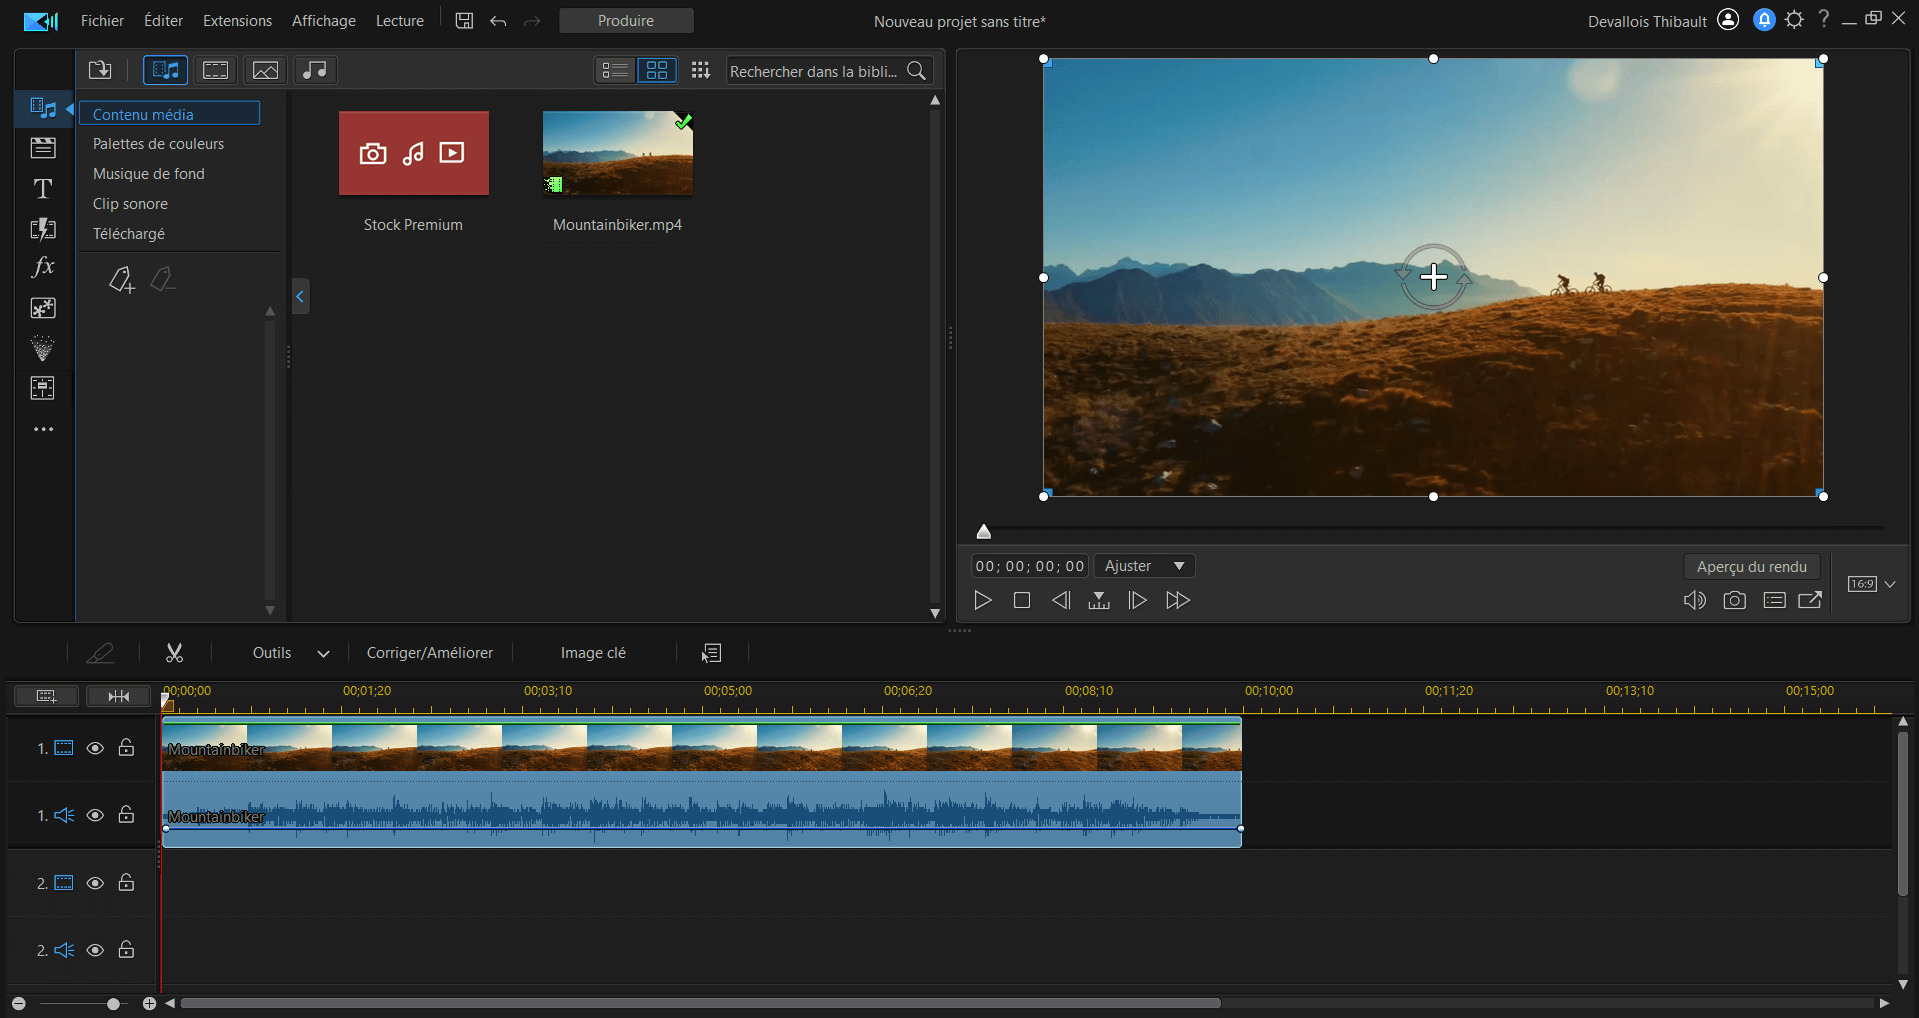Lock audio track 1
The image size is (1919, 1018).
pos(126,815)
